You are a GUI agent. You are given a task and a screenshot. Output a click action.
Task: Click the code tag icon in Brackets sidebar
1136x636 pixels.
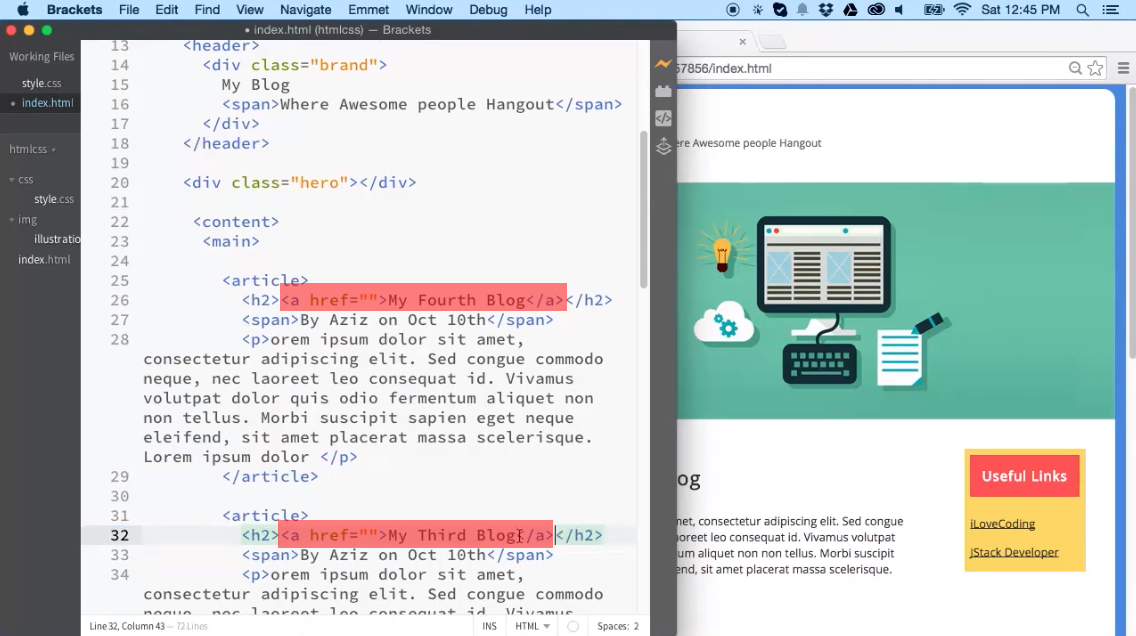tap(663, 118)
